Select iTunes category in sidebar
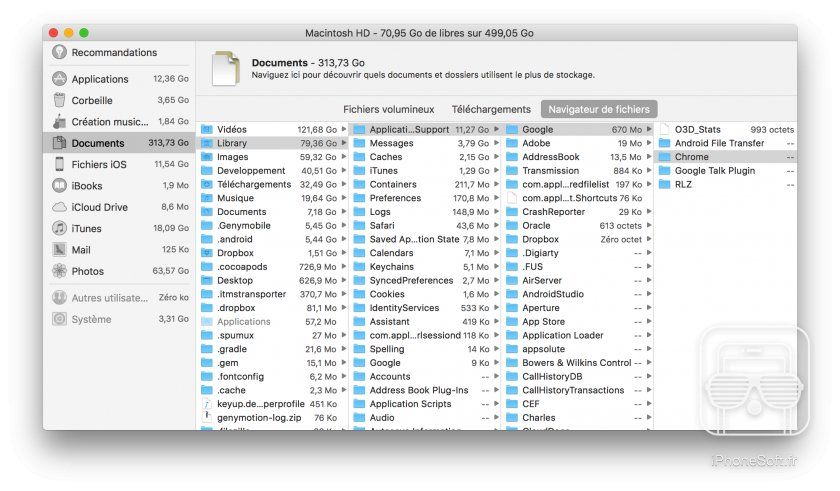840x491 pixels. point(119,229)
